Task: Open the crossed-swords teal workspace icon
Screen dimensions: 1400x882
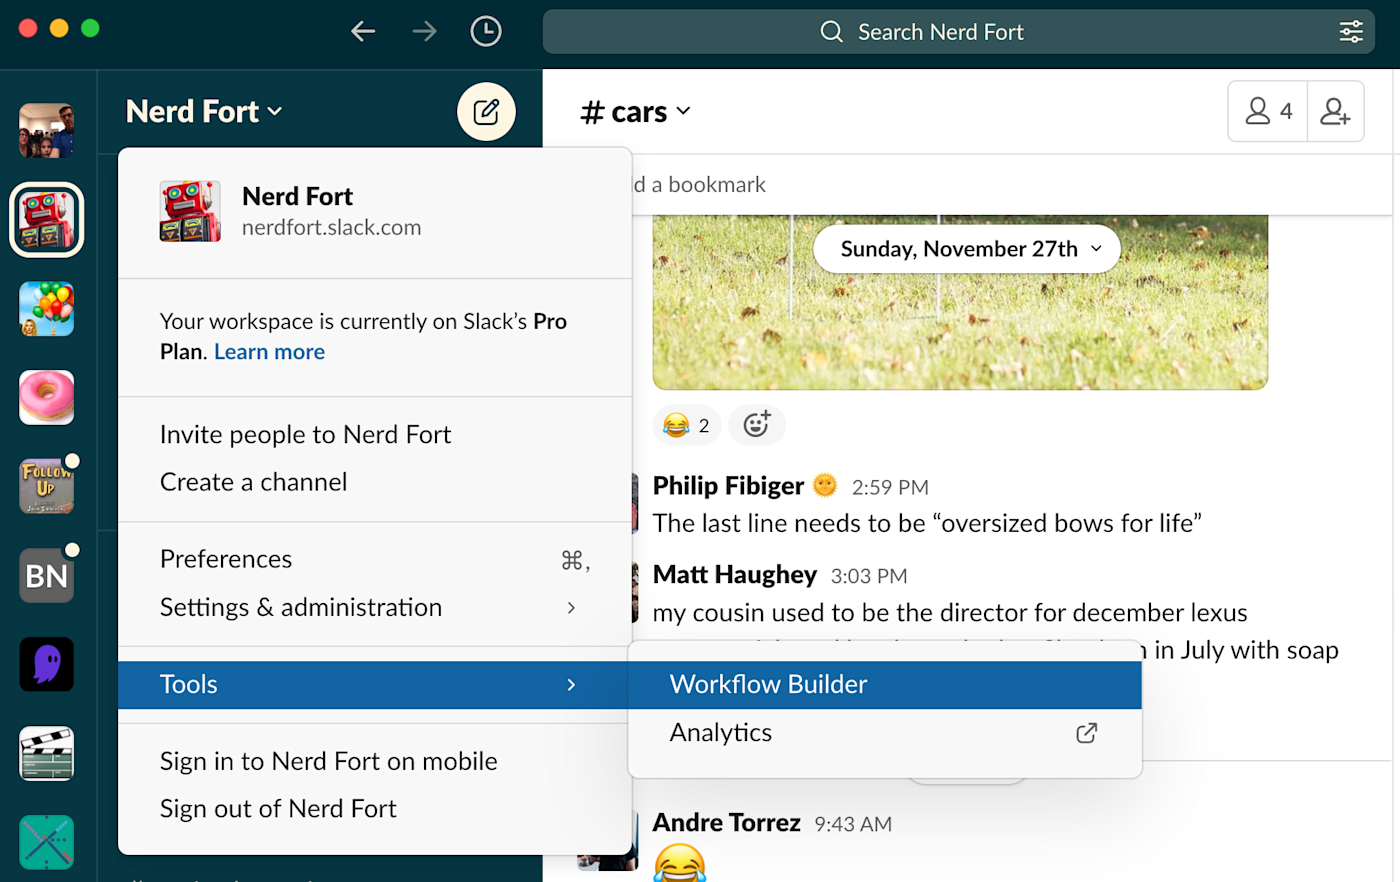Action: click(46, 843)
